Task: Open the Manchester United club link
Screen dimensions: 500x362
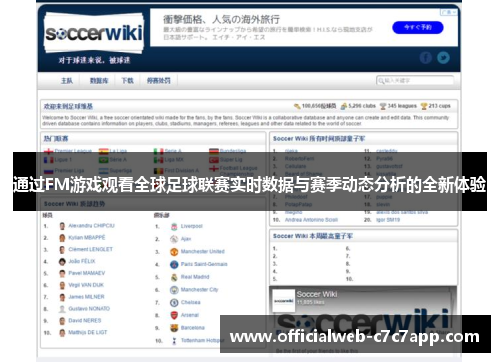Action: tap(203, 252)
